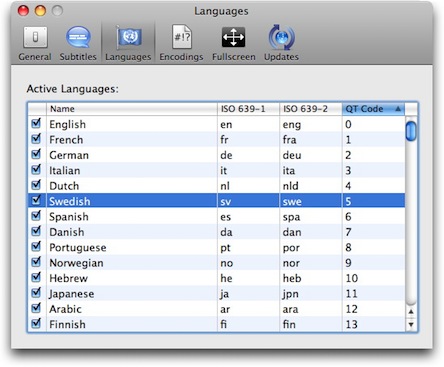
Task: Sort by the Name column header
Action: pos(132,109)
